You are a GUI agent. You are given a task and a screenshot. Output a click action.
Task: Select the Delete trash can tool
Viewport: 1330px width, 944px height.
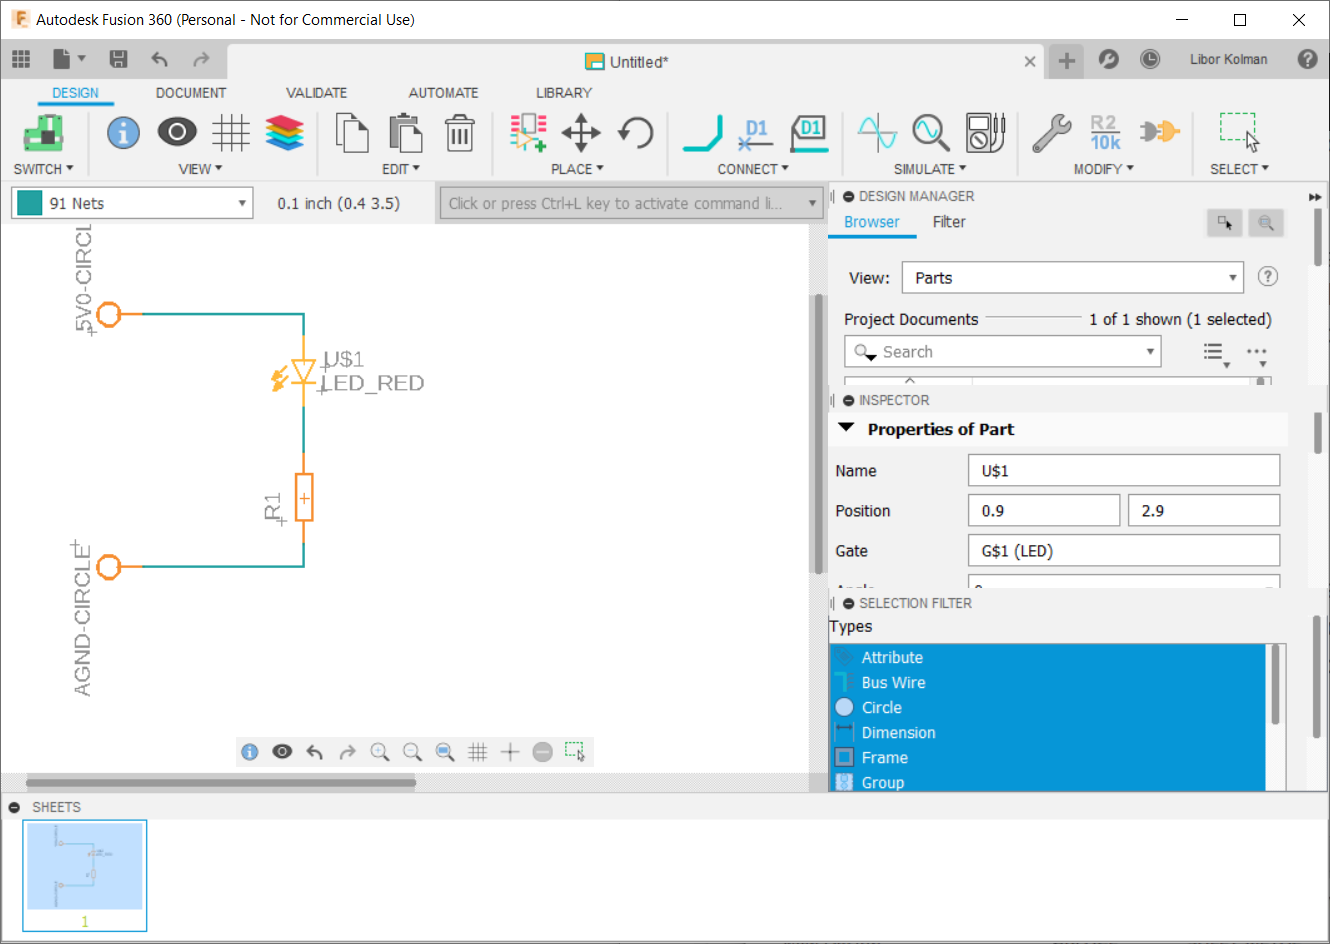(x=459, y=132)
